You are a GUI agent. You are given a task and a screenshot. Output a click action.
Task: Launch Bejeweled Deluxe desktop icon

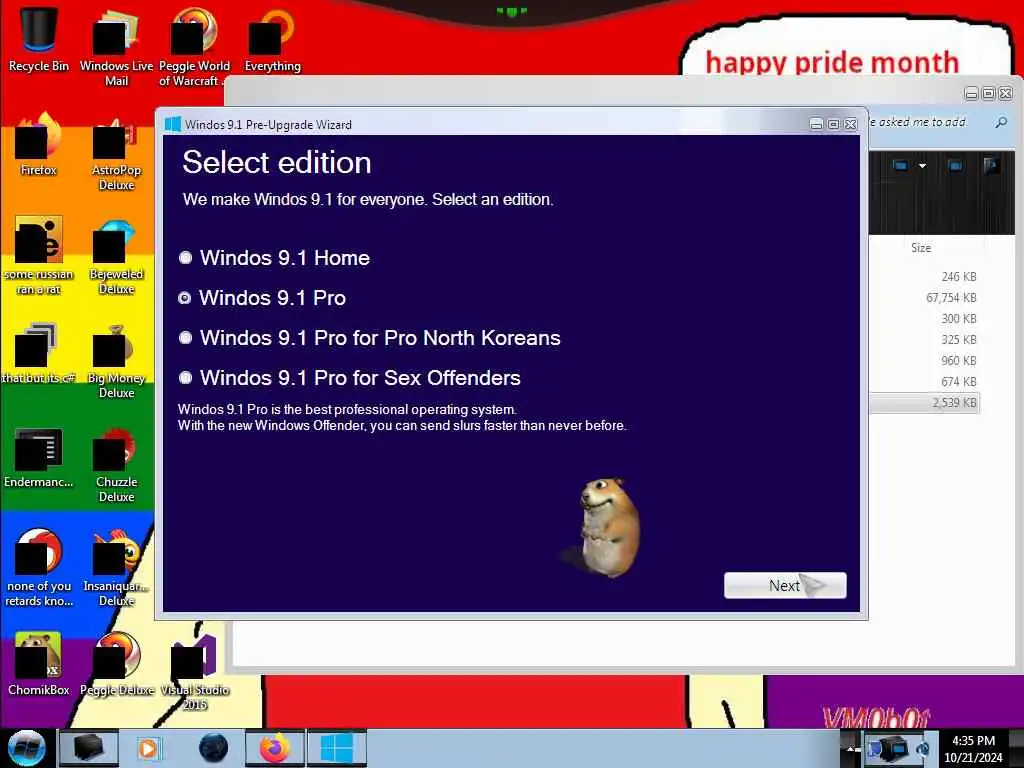coord(116,255)
